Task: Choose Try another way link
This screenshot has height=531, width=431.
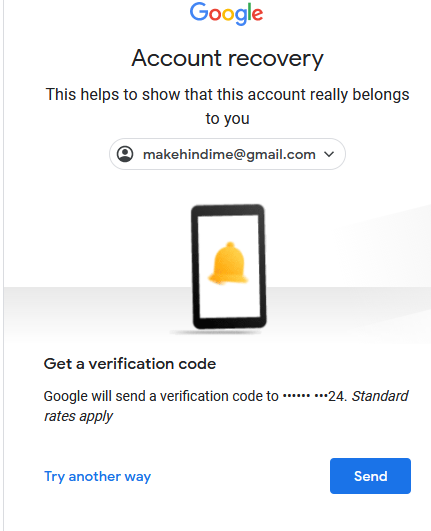Action: click(x=98, y=476)
